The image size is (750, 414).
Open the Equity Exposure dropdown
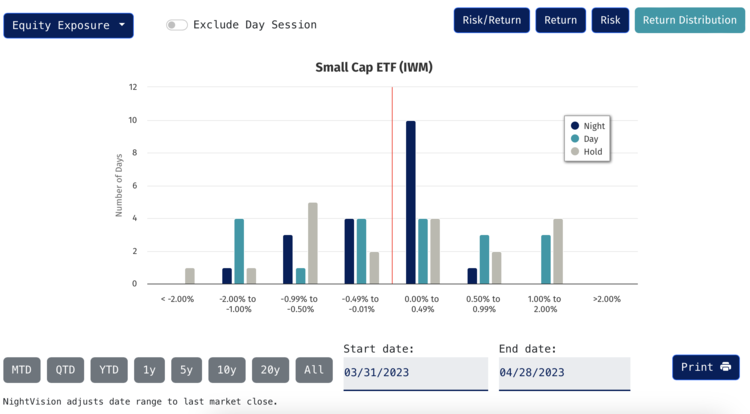point(68,25)
